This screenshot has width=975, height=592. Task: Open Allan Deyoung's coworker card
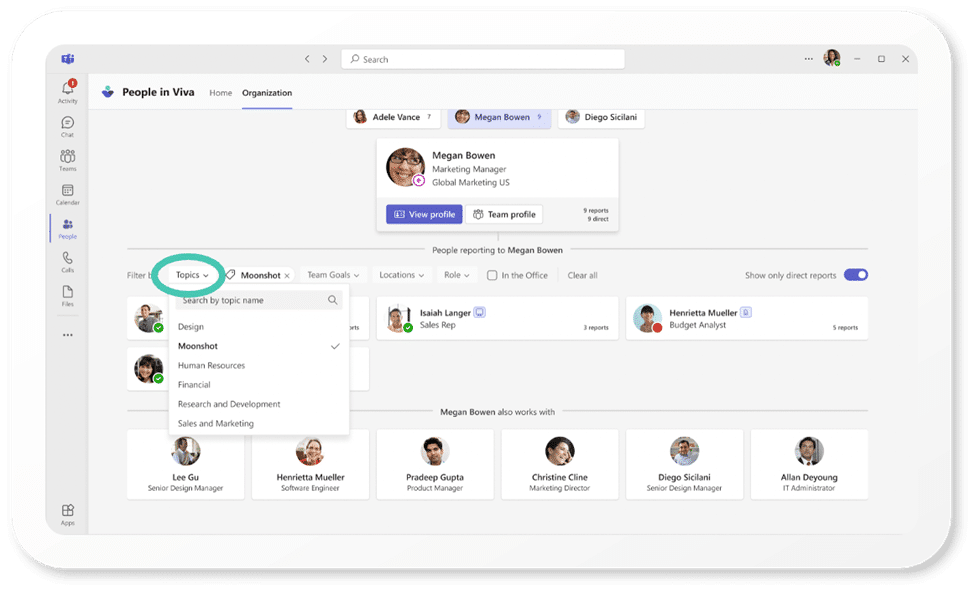[809, 465]
